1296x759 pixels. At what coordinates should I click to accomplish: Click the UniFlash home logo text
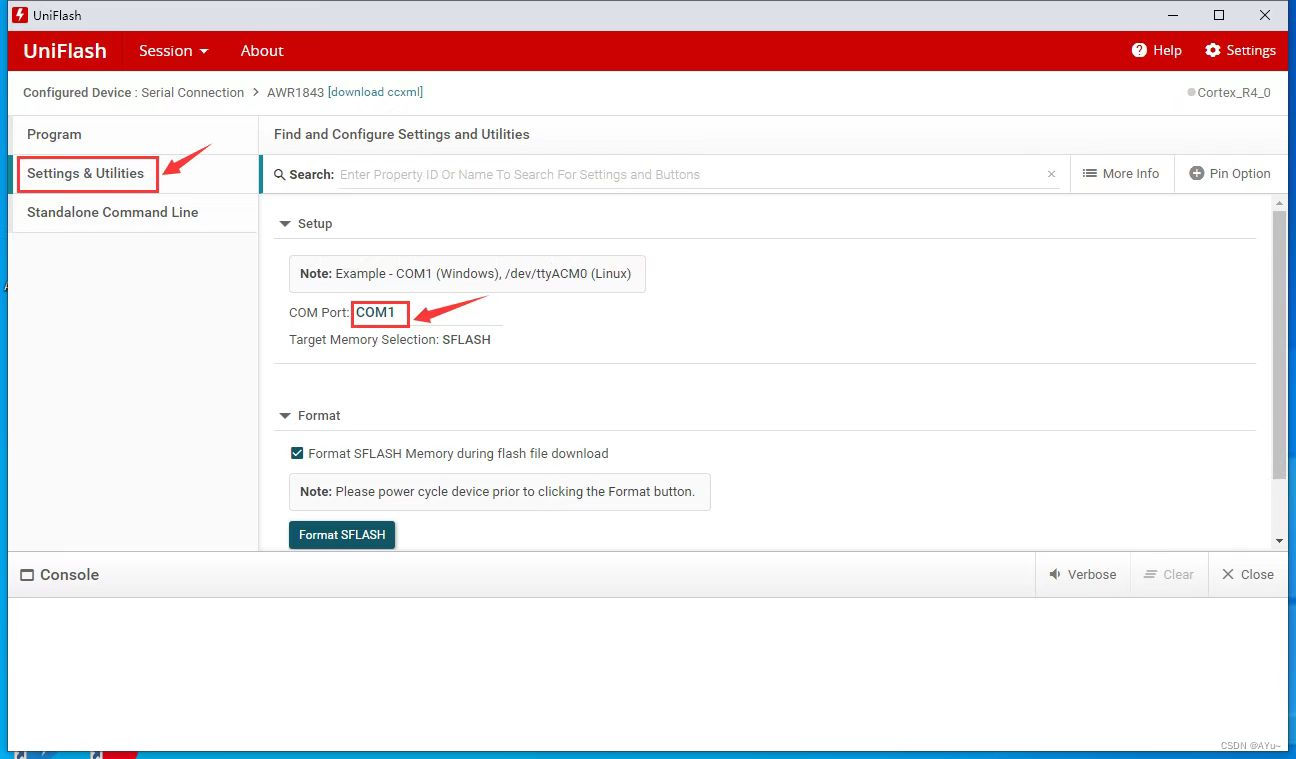point(65,51)
